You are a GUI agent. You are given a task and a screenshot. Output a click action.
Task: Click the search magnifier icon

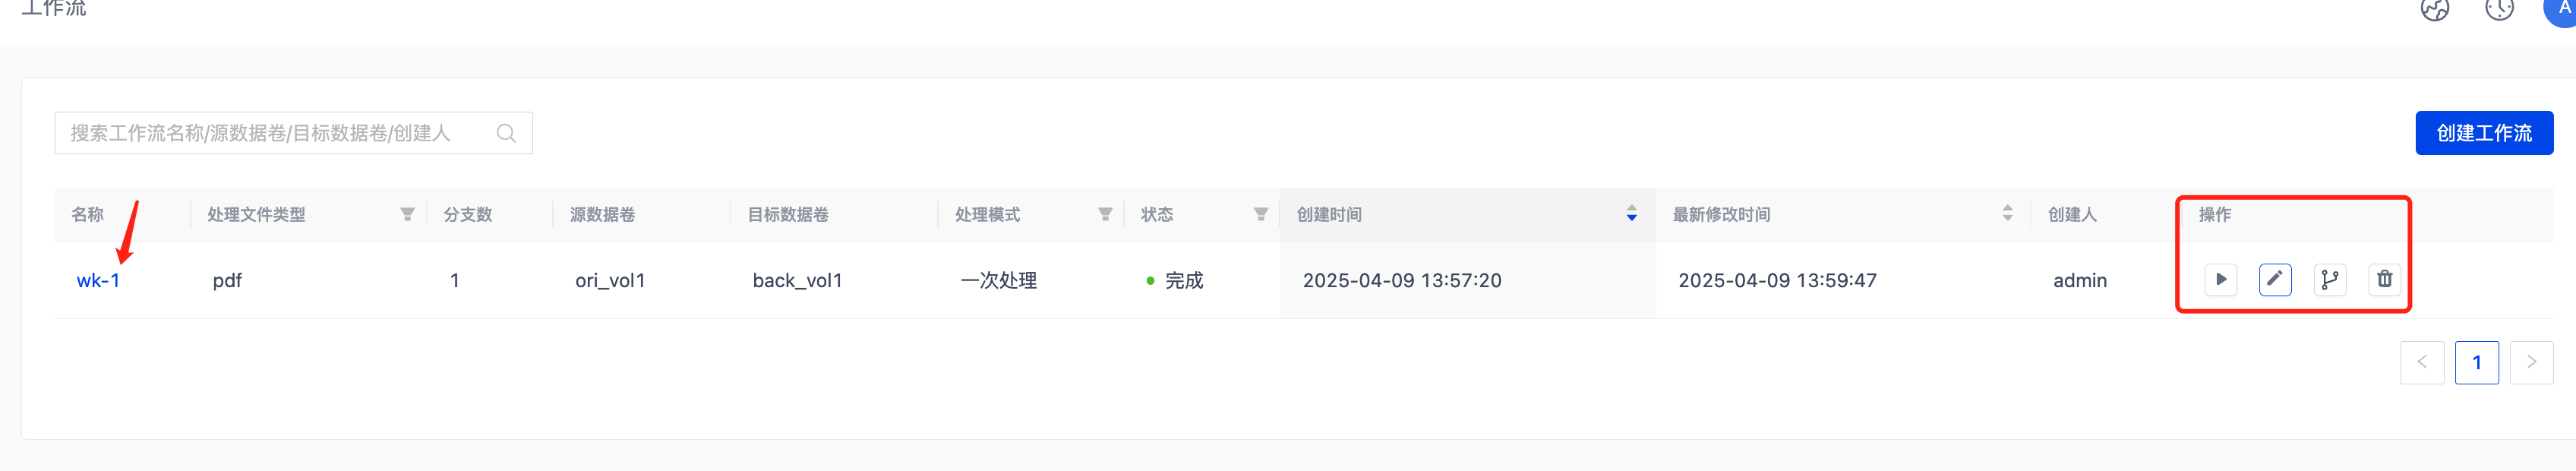(506, 133)
